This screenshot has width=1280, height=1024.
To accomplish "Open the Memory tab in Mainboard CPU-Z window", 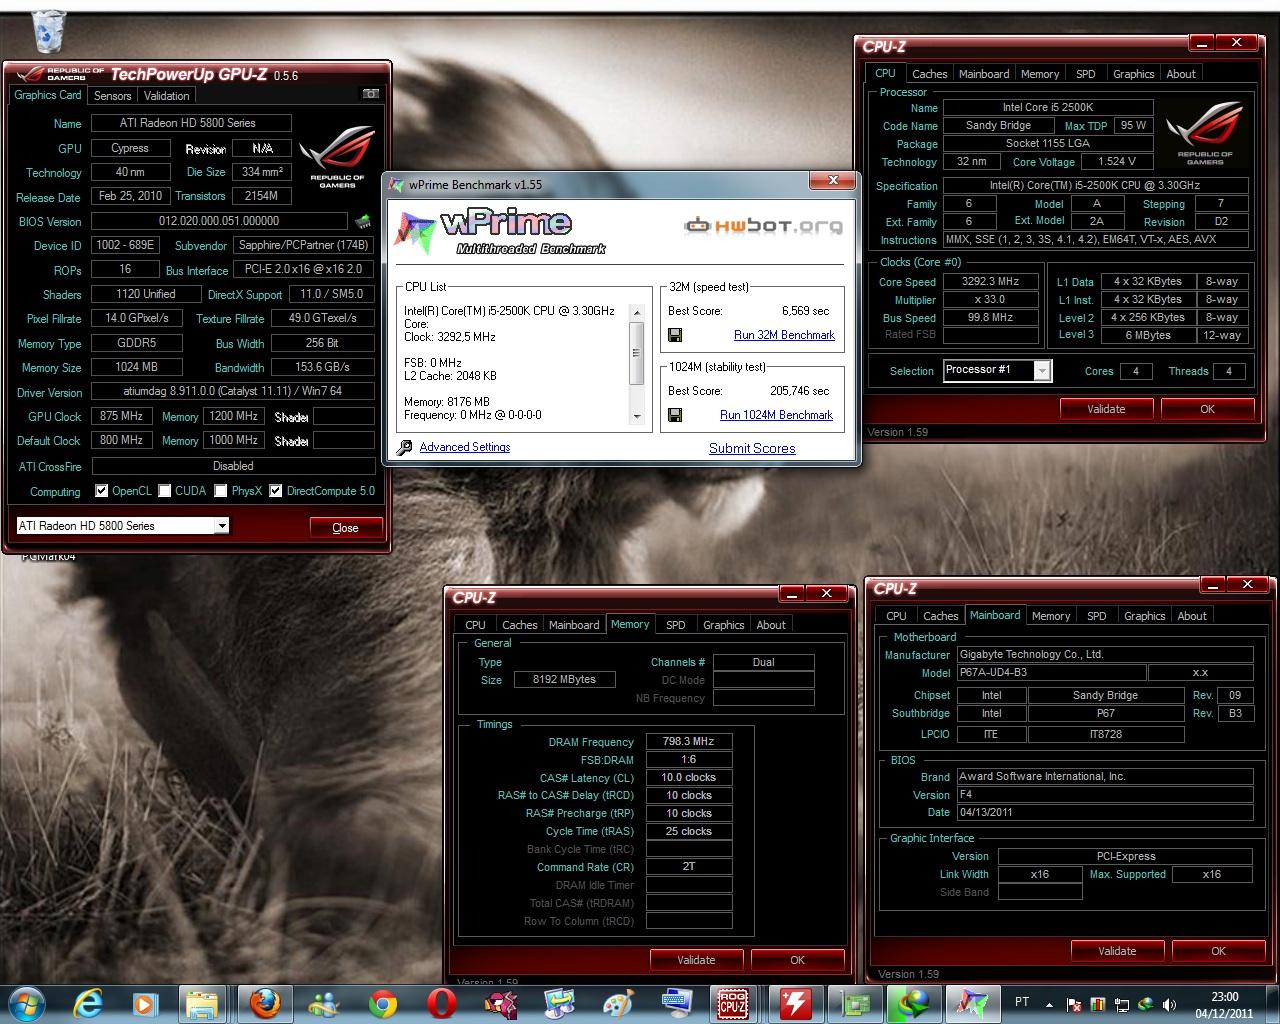I will point(1051,616).
